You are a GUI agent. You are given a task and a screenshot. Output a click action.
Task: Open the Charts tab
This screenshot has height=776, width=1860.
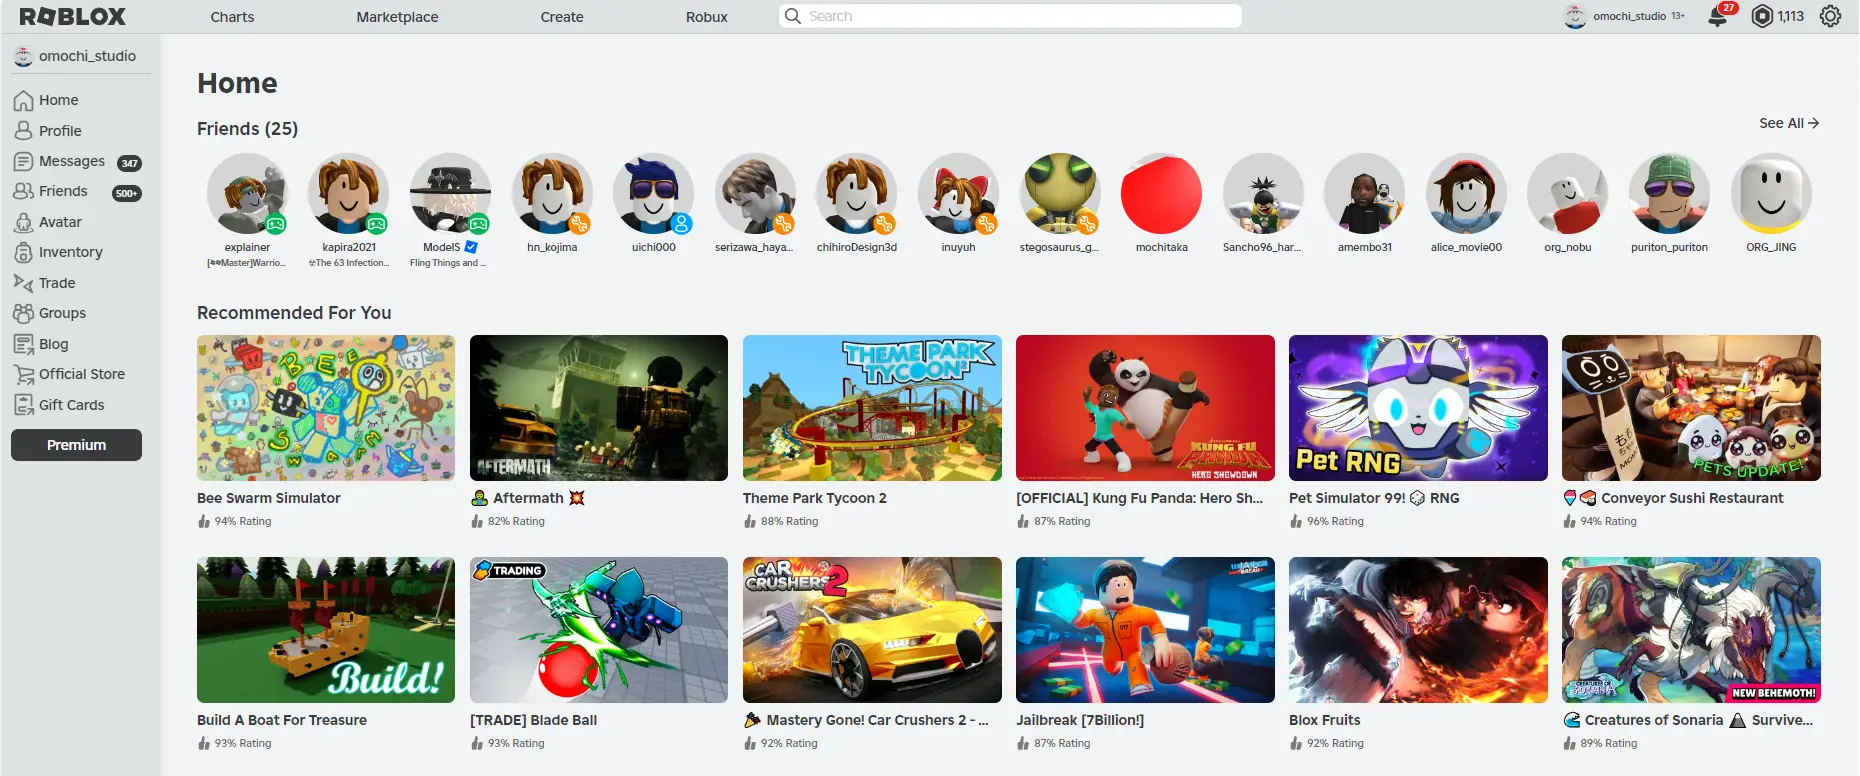pyautogui.click(x=232, y=17)
